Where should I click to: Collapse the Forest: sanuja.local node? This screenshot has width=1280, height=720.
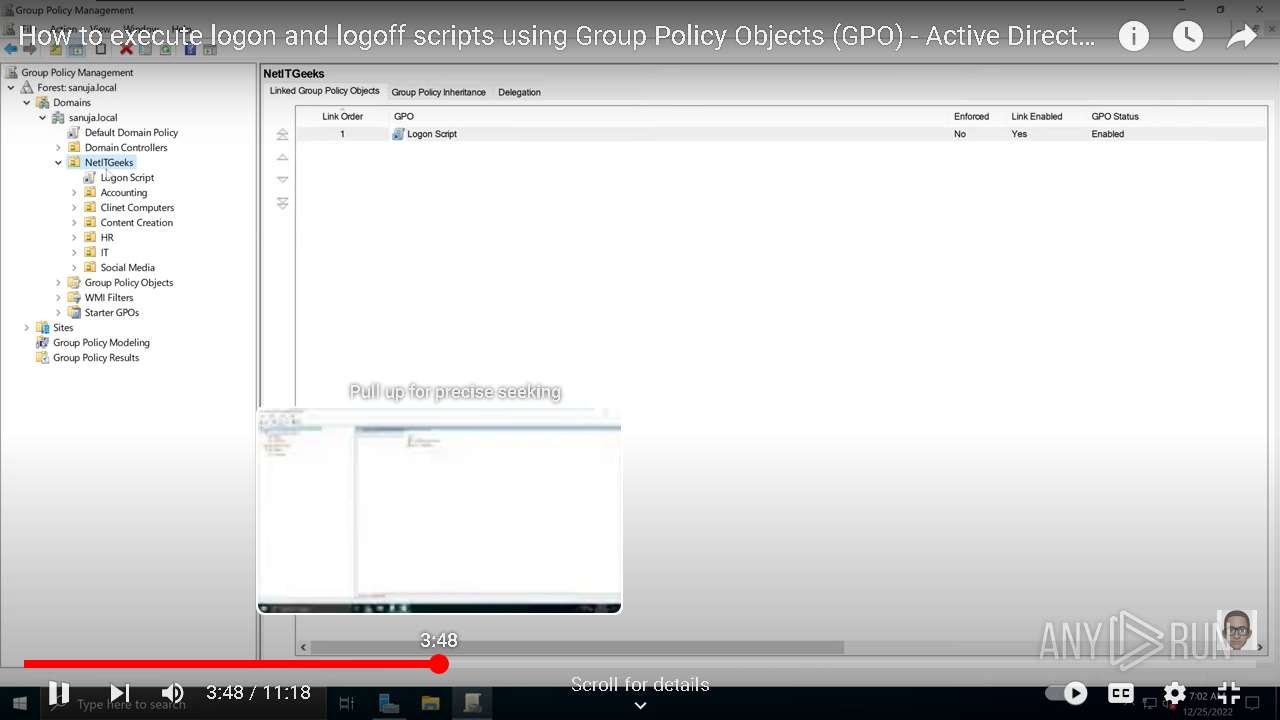point(11,88)
